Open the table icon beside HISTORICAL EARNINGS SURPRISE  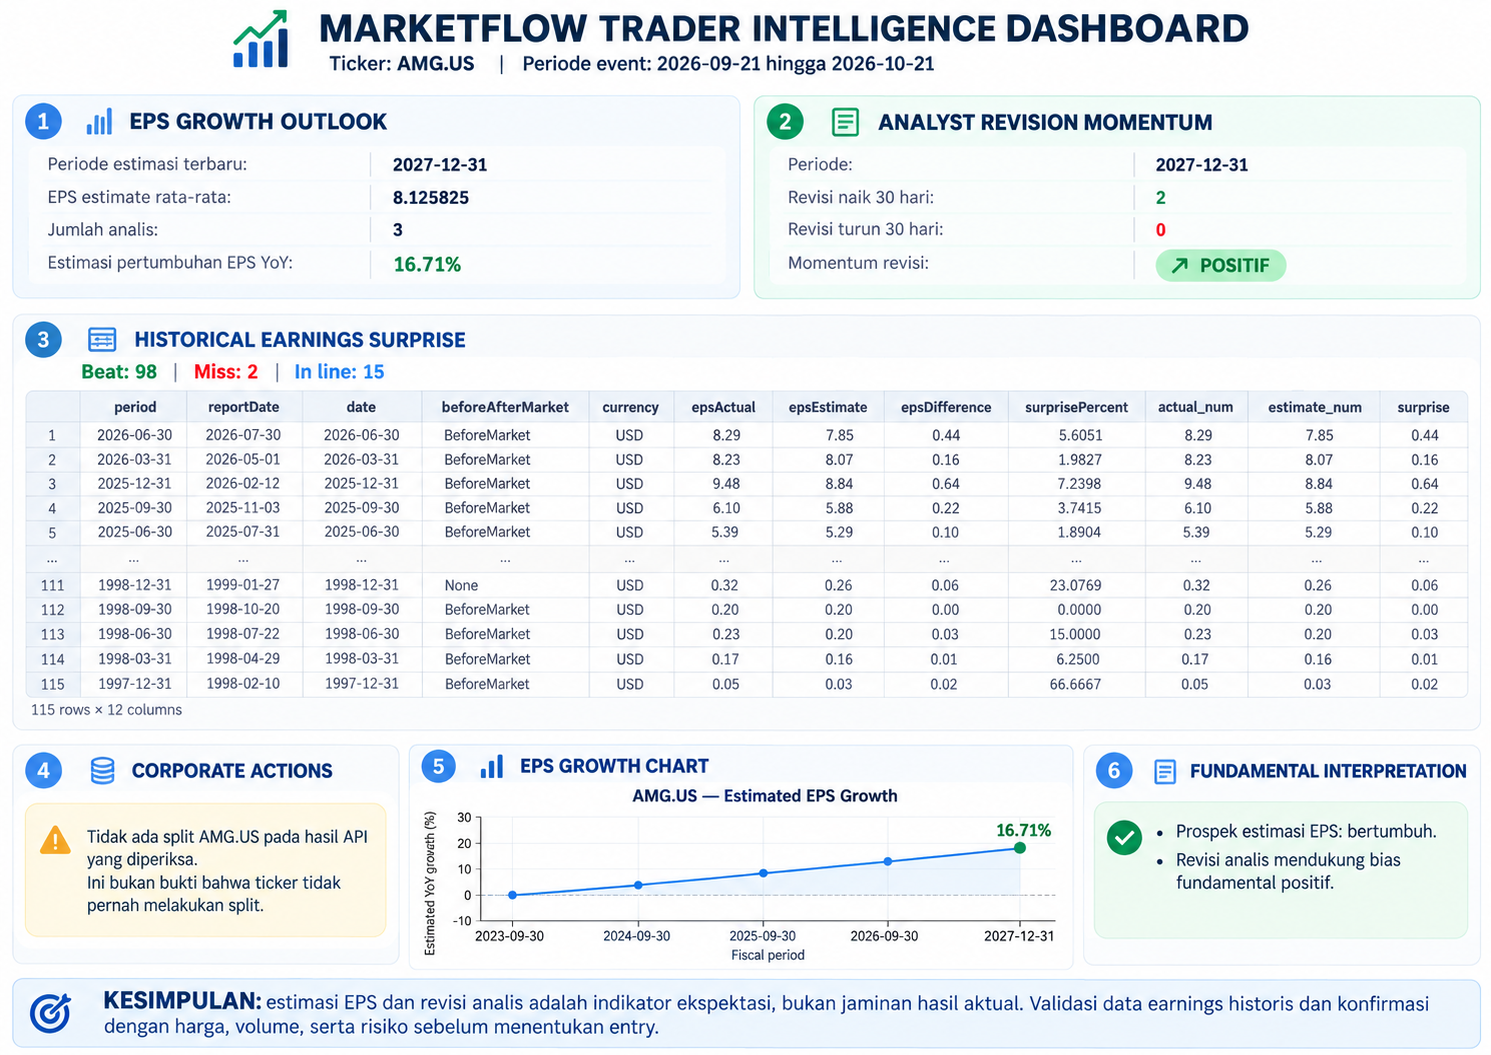pyautogui.click(x=102, y=340)
